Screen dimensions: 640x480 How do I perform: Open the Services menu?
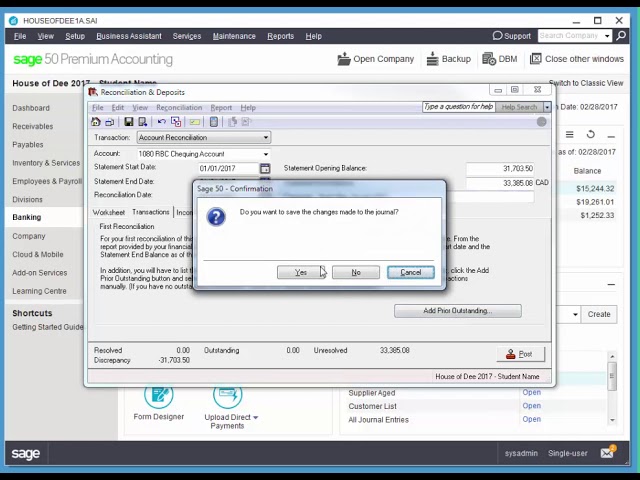[x=187, y=36]
